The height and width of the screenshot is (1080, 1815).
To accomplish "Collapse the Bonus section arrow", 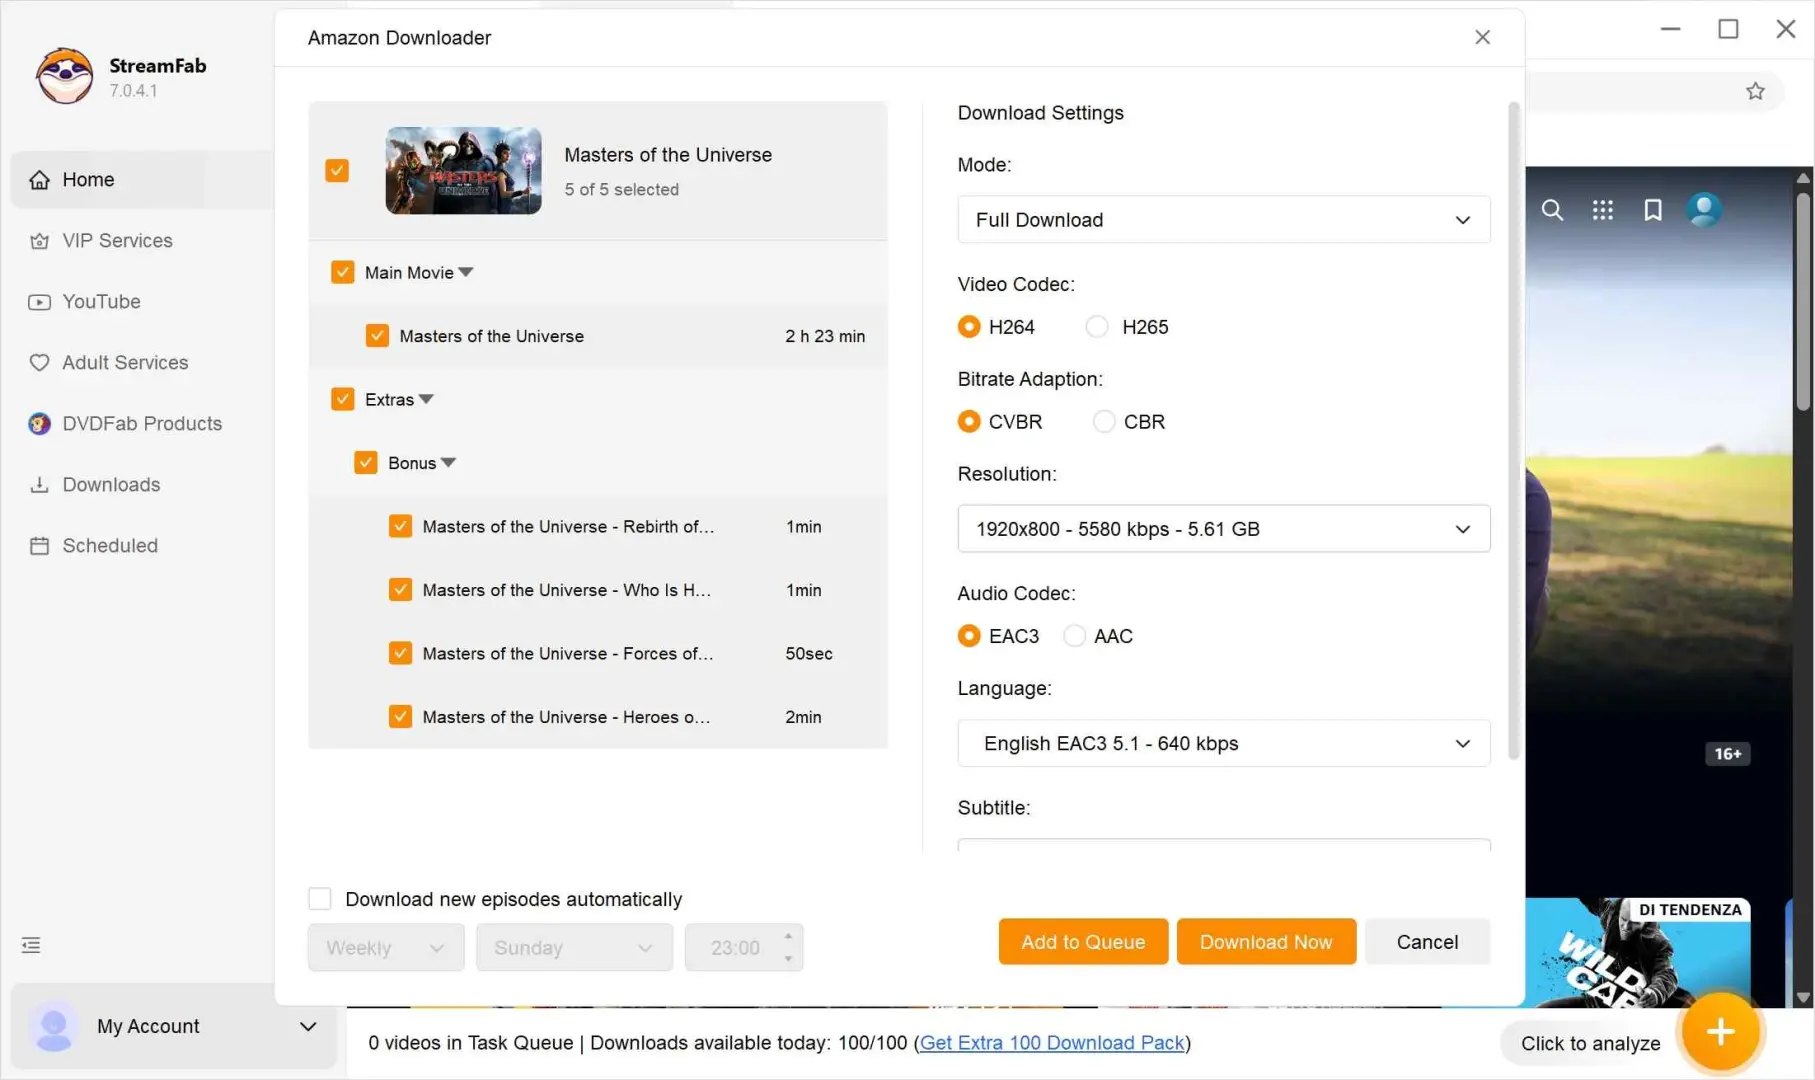I will (449, 463).
